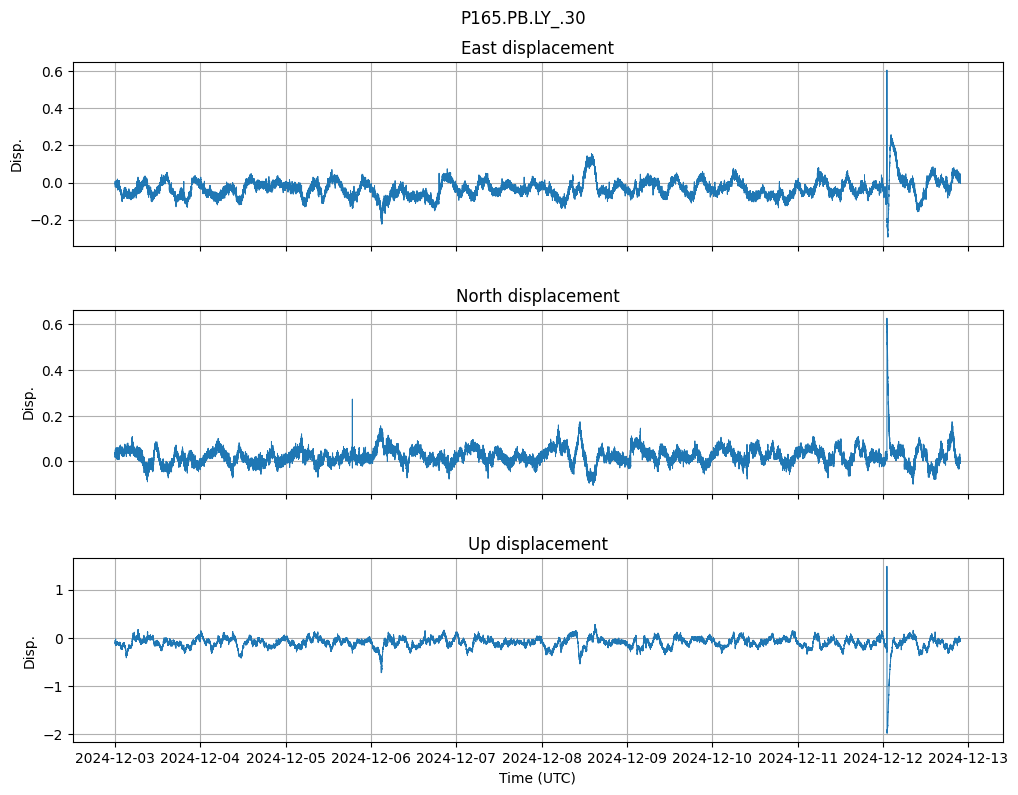Click the North plot's Disp. y-axis label
This screenshot has height=795, width=1018.
click(29, 402)
